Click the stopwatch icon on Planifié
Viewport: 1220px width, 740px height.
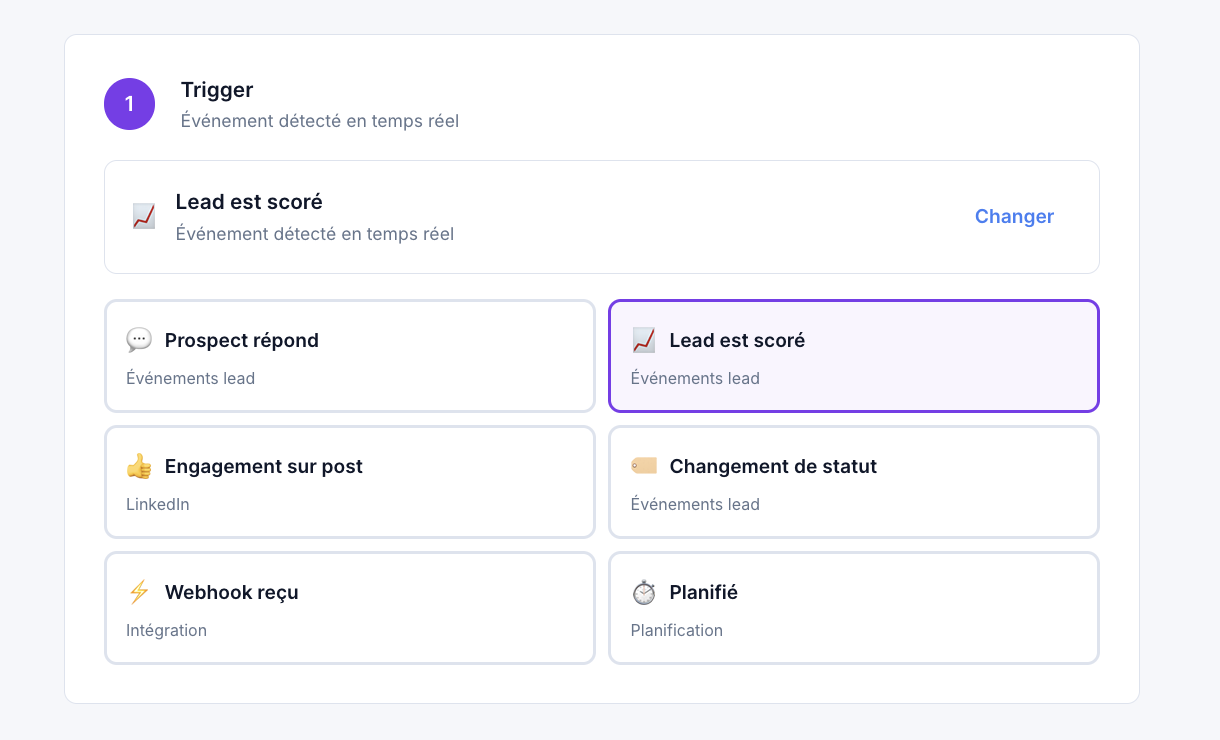tap(644, 592)
